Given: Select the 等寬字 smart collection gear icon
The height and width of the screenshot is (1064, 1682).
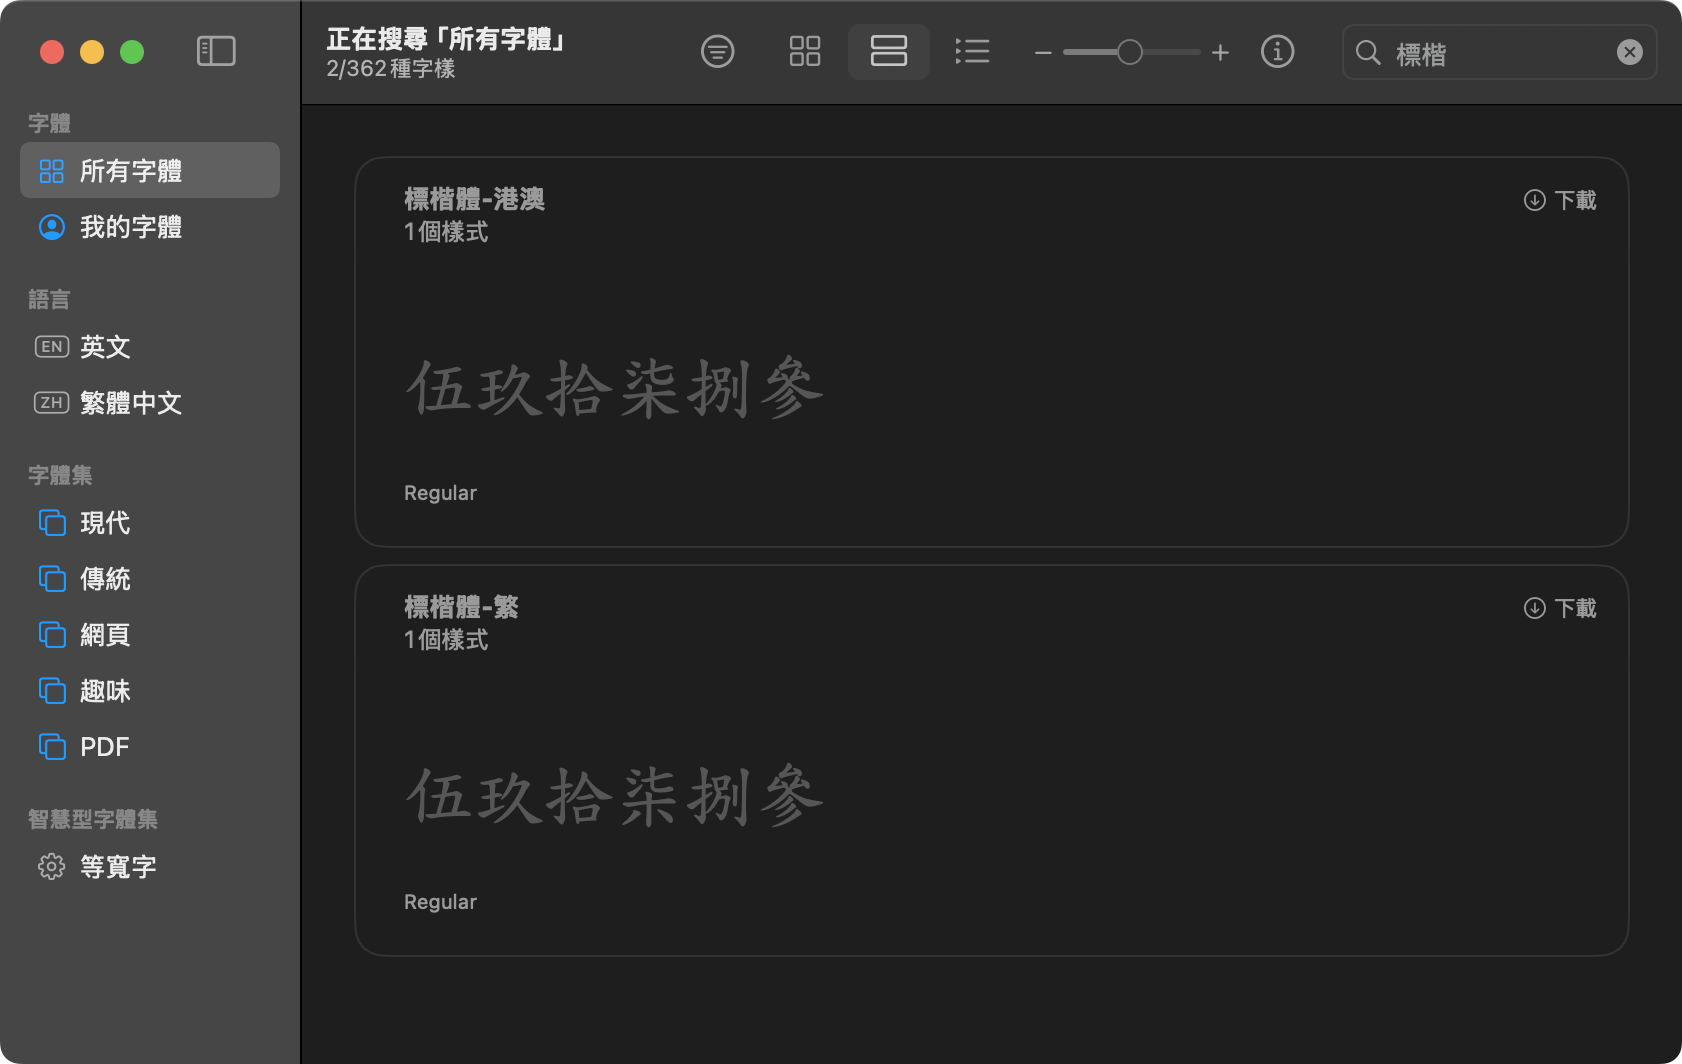Looking at the screenshot, I should click(x=51, y=866).
